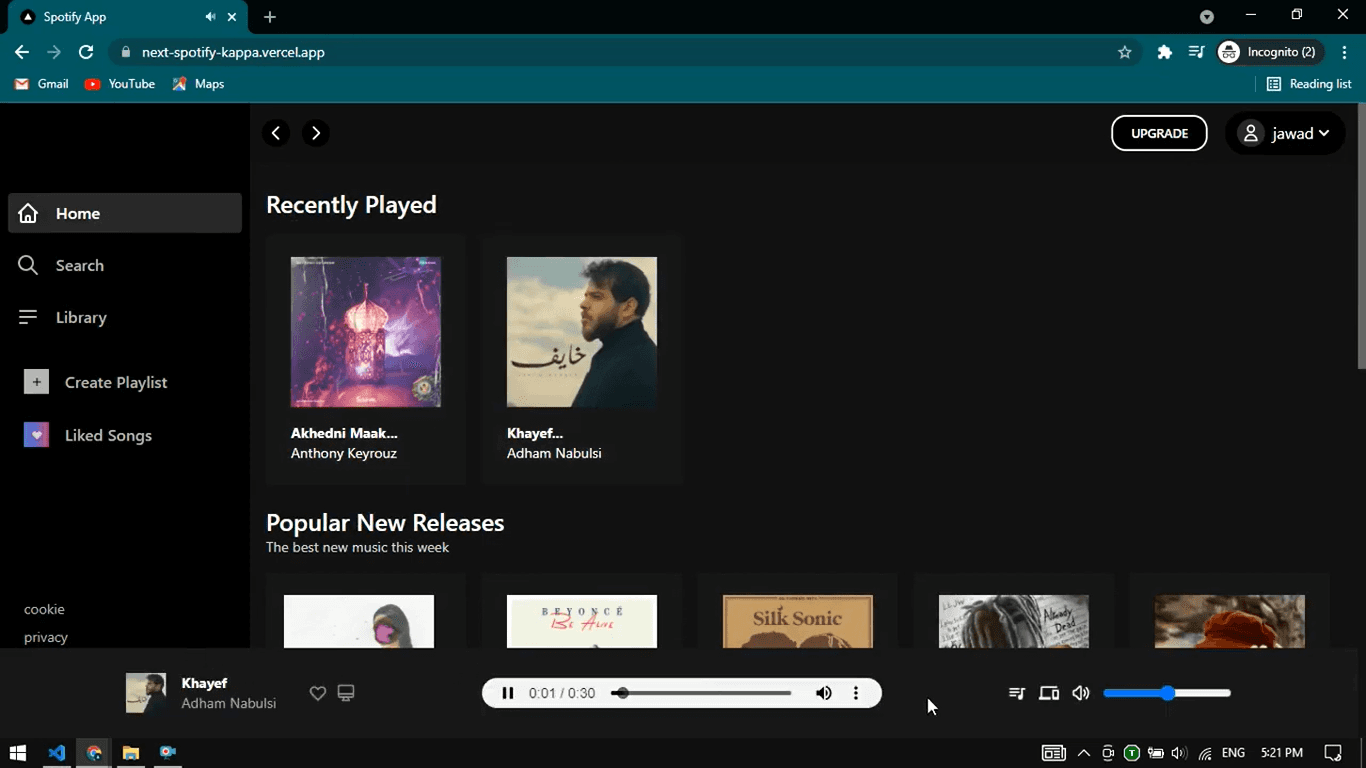Open the Akhedni Maak album cover

point(366,332)
